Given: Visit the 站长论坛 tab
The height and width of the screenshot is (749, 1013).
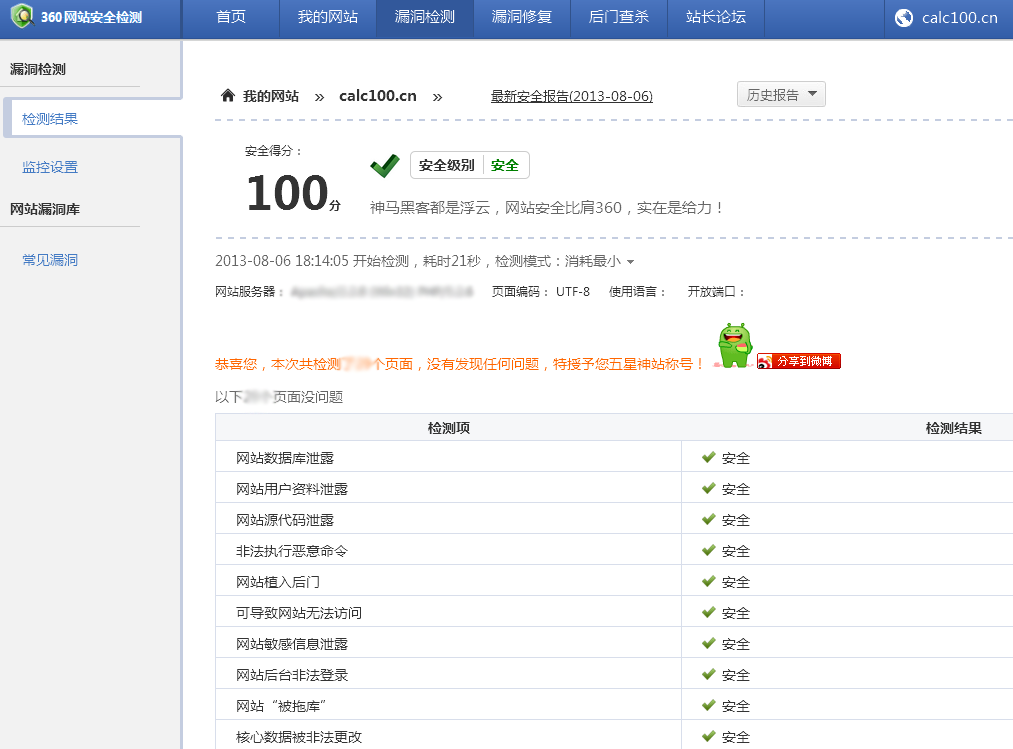Looking at the screenshot, I should [716, 17].
